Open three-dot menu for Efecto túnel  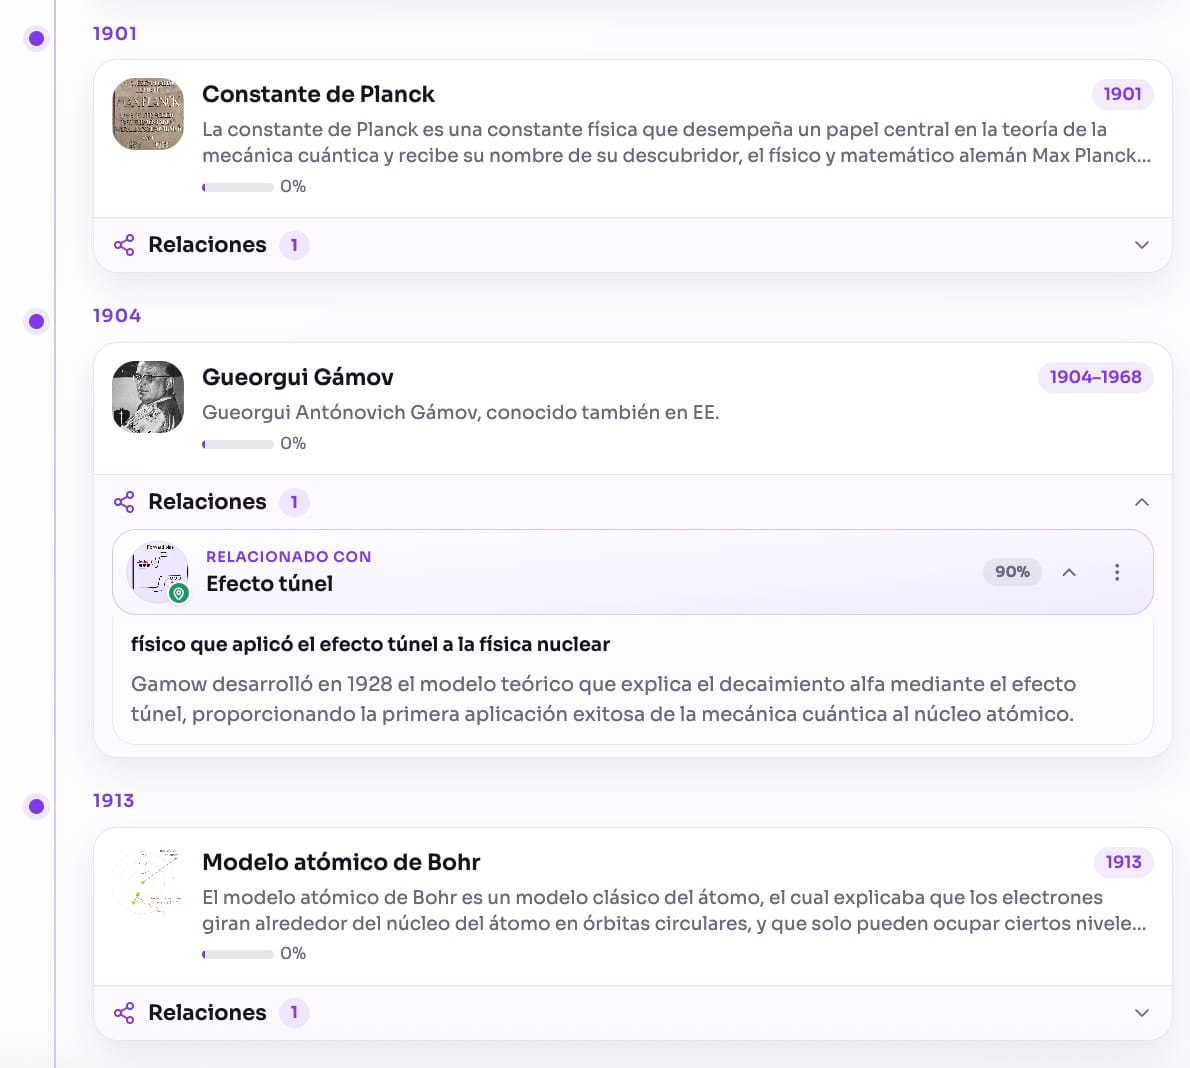pyautogui.click(x=1116, y=572)
